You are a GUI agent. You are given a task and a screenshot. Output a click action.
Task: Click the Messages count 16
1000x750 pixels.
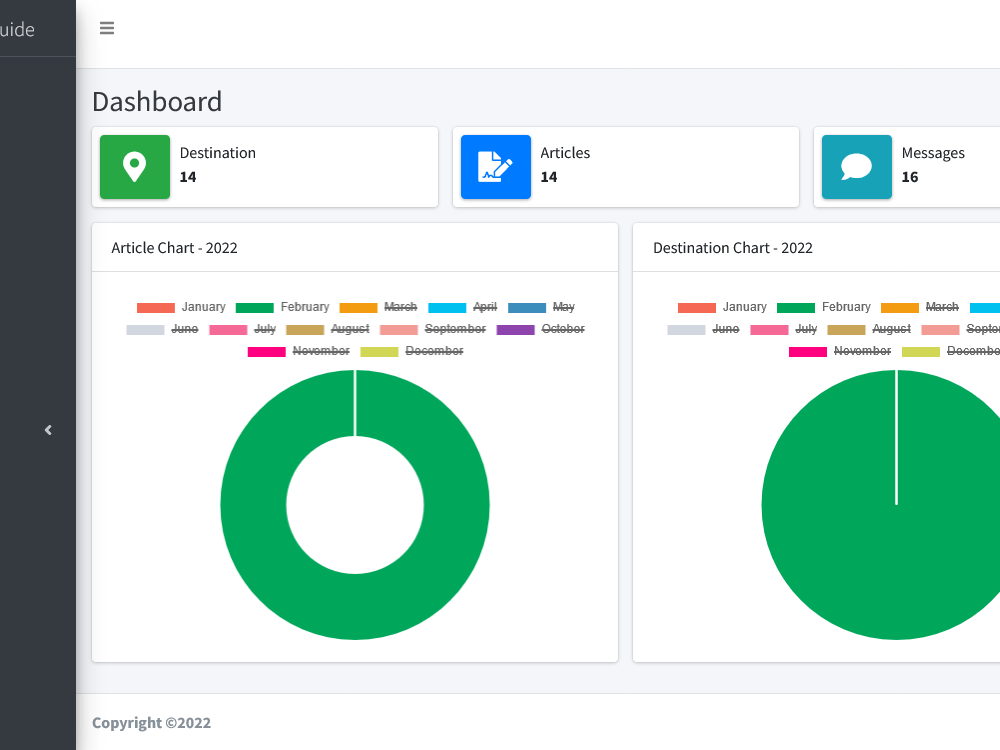910,177
